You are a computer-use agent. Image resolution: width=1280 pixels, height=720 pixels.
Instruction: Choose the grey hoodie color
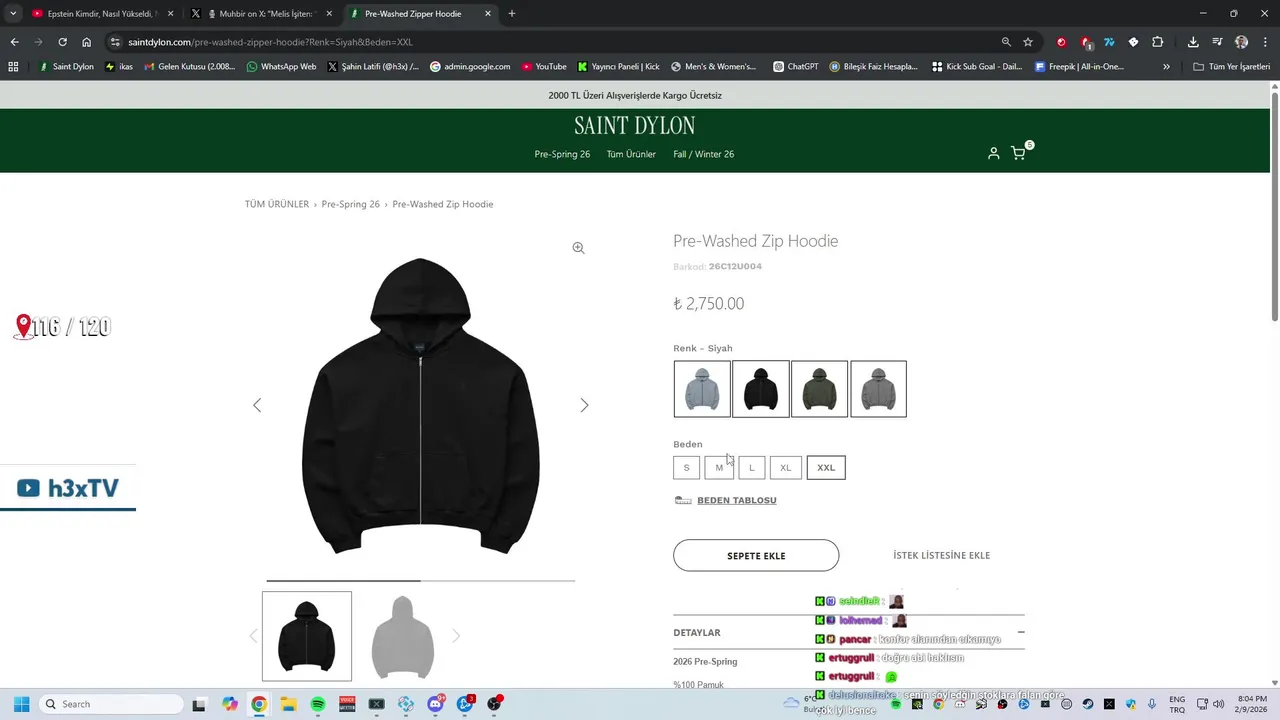click(x=878, y=389)
